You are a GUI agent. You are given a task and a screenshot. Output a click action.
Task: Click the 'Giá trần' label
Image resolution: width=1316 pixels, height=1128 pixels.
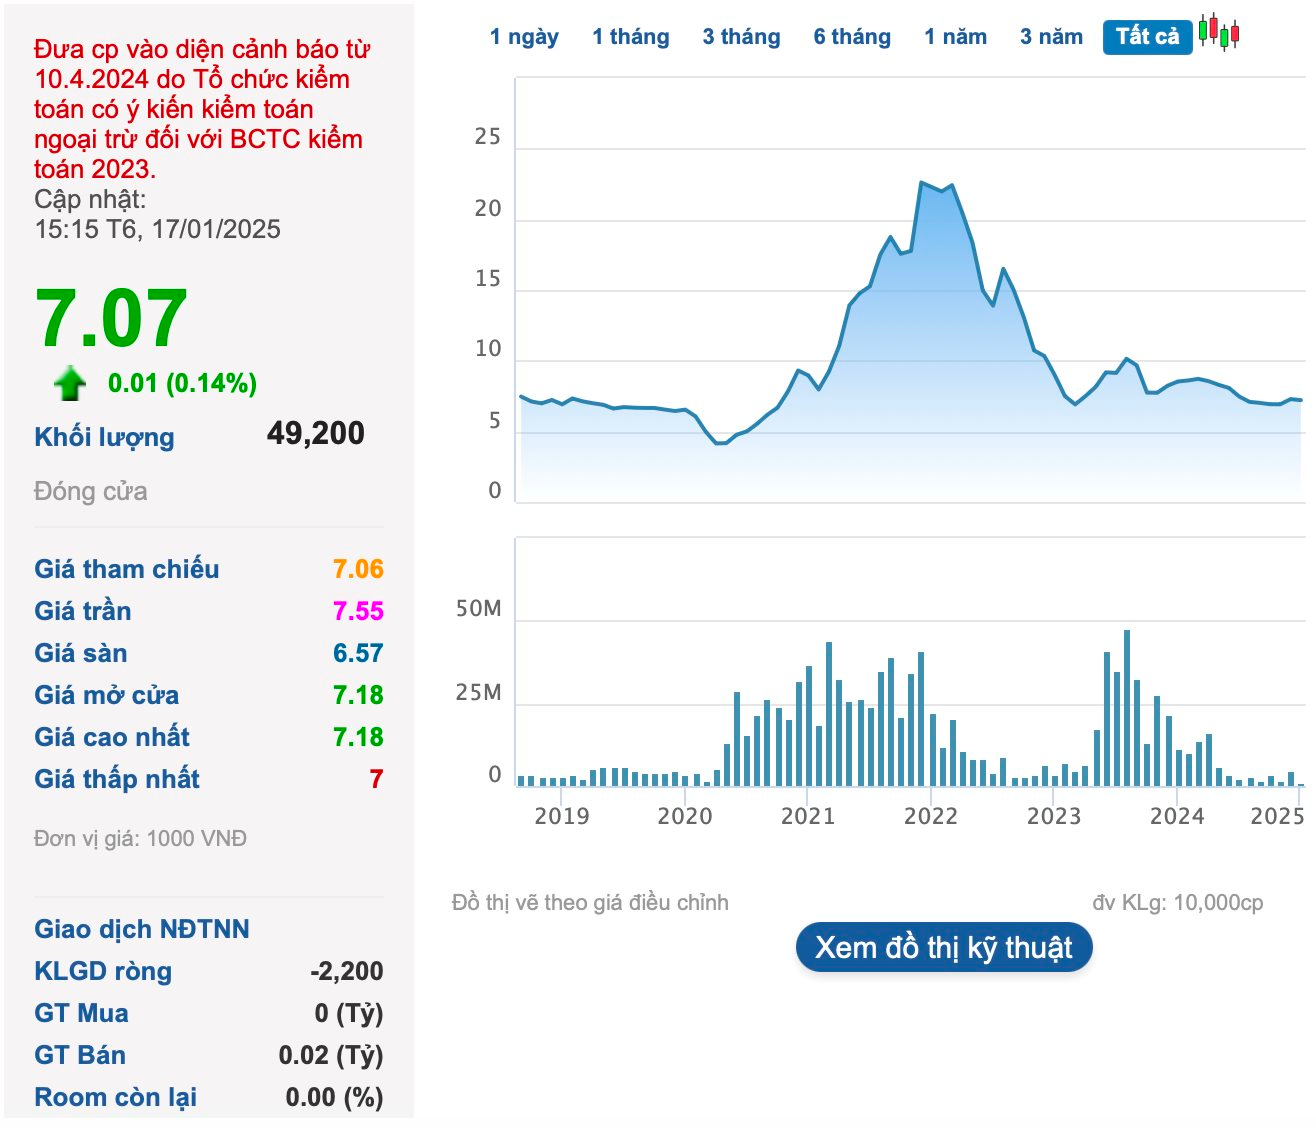83,611
